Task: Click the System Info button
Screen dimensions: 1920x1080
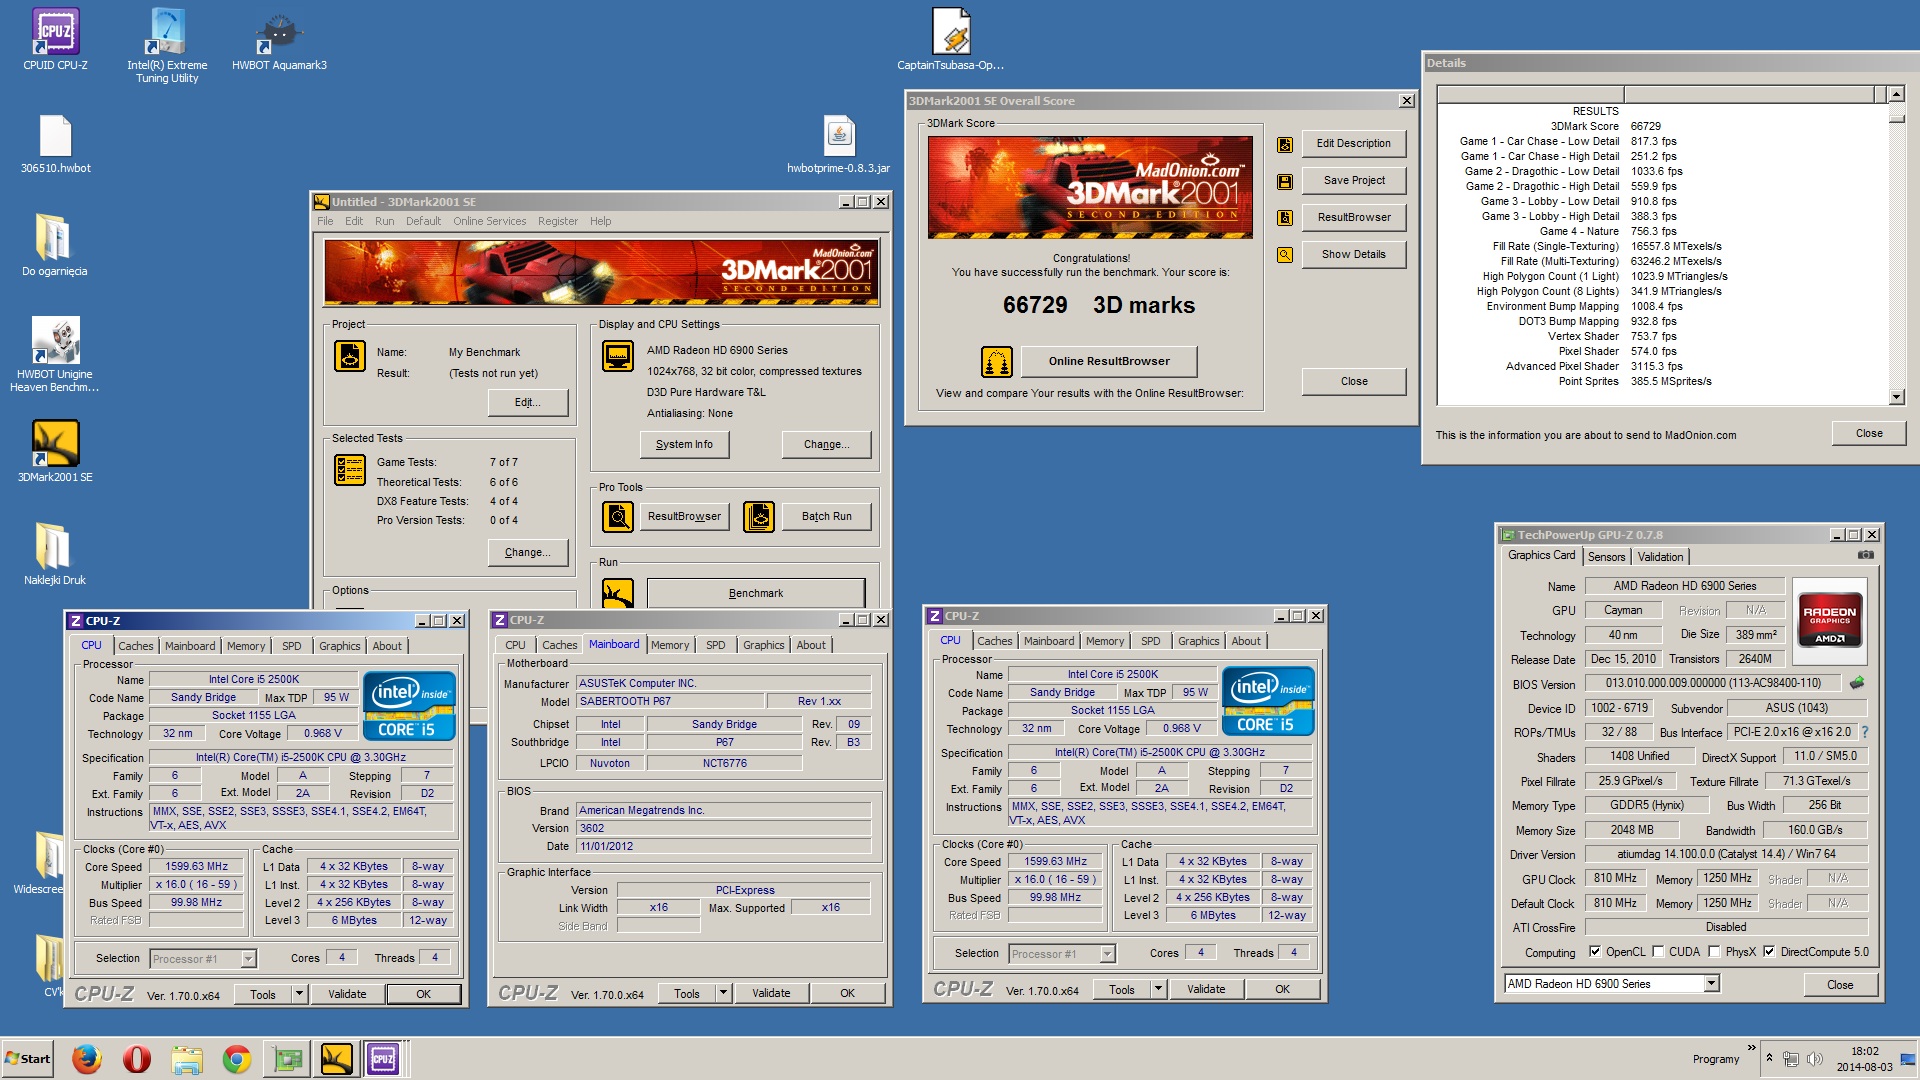Action: [x=684, y=444]
